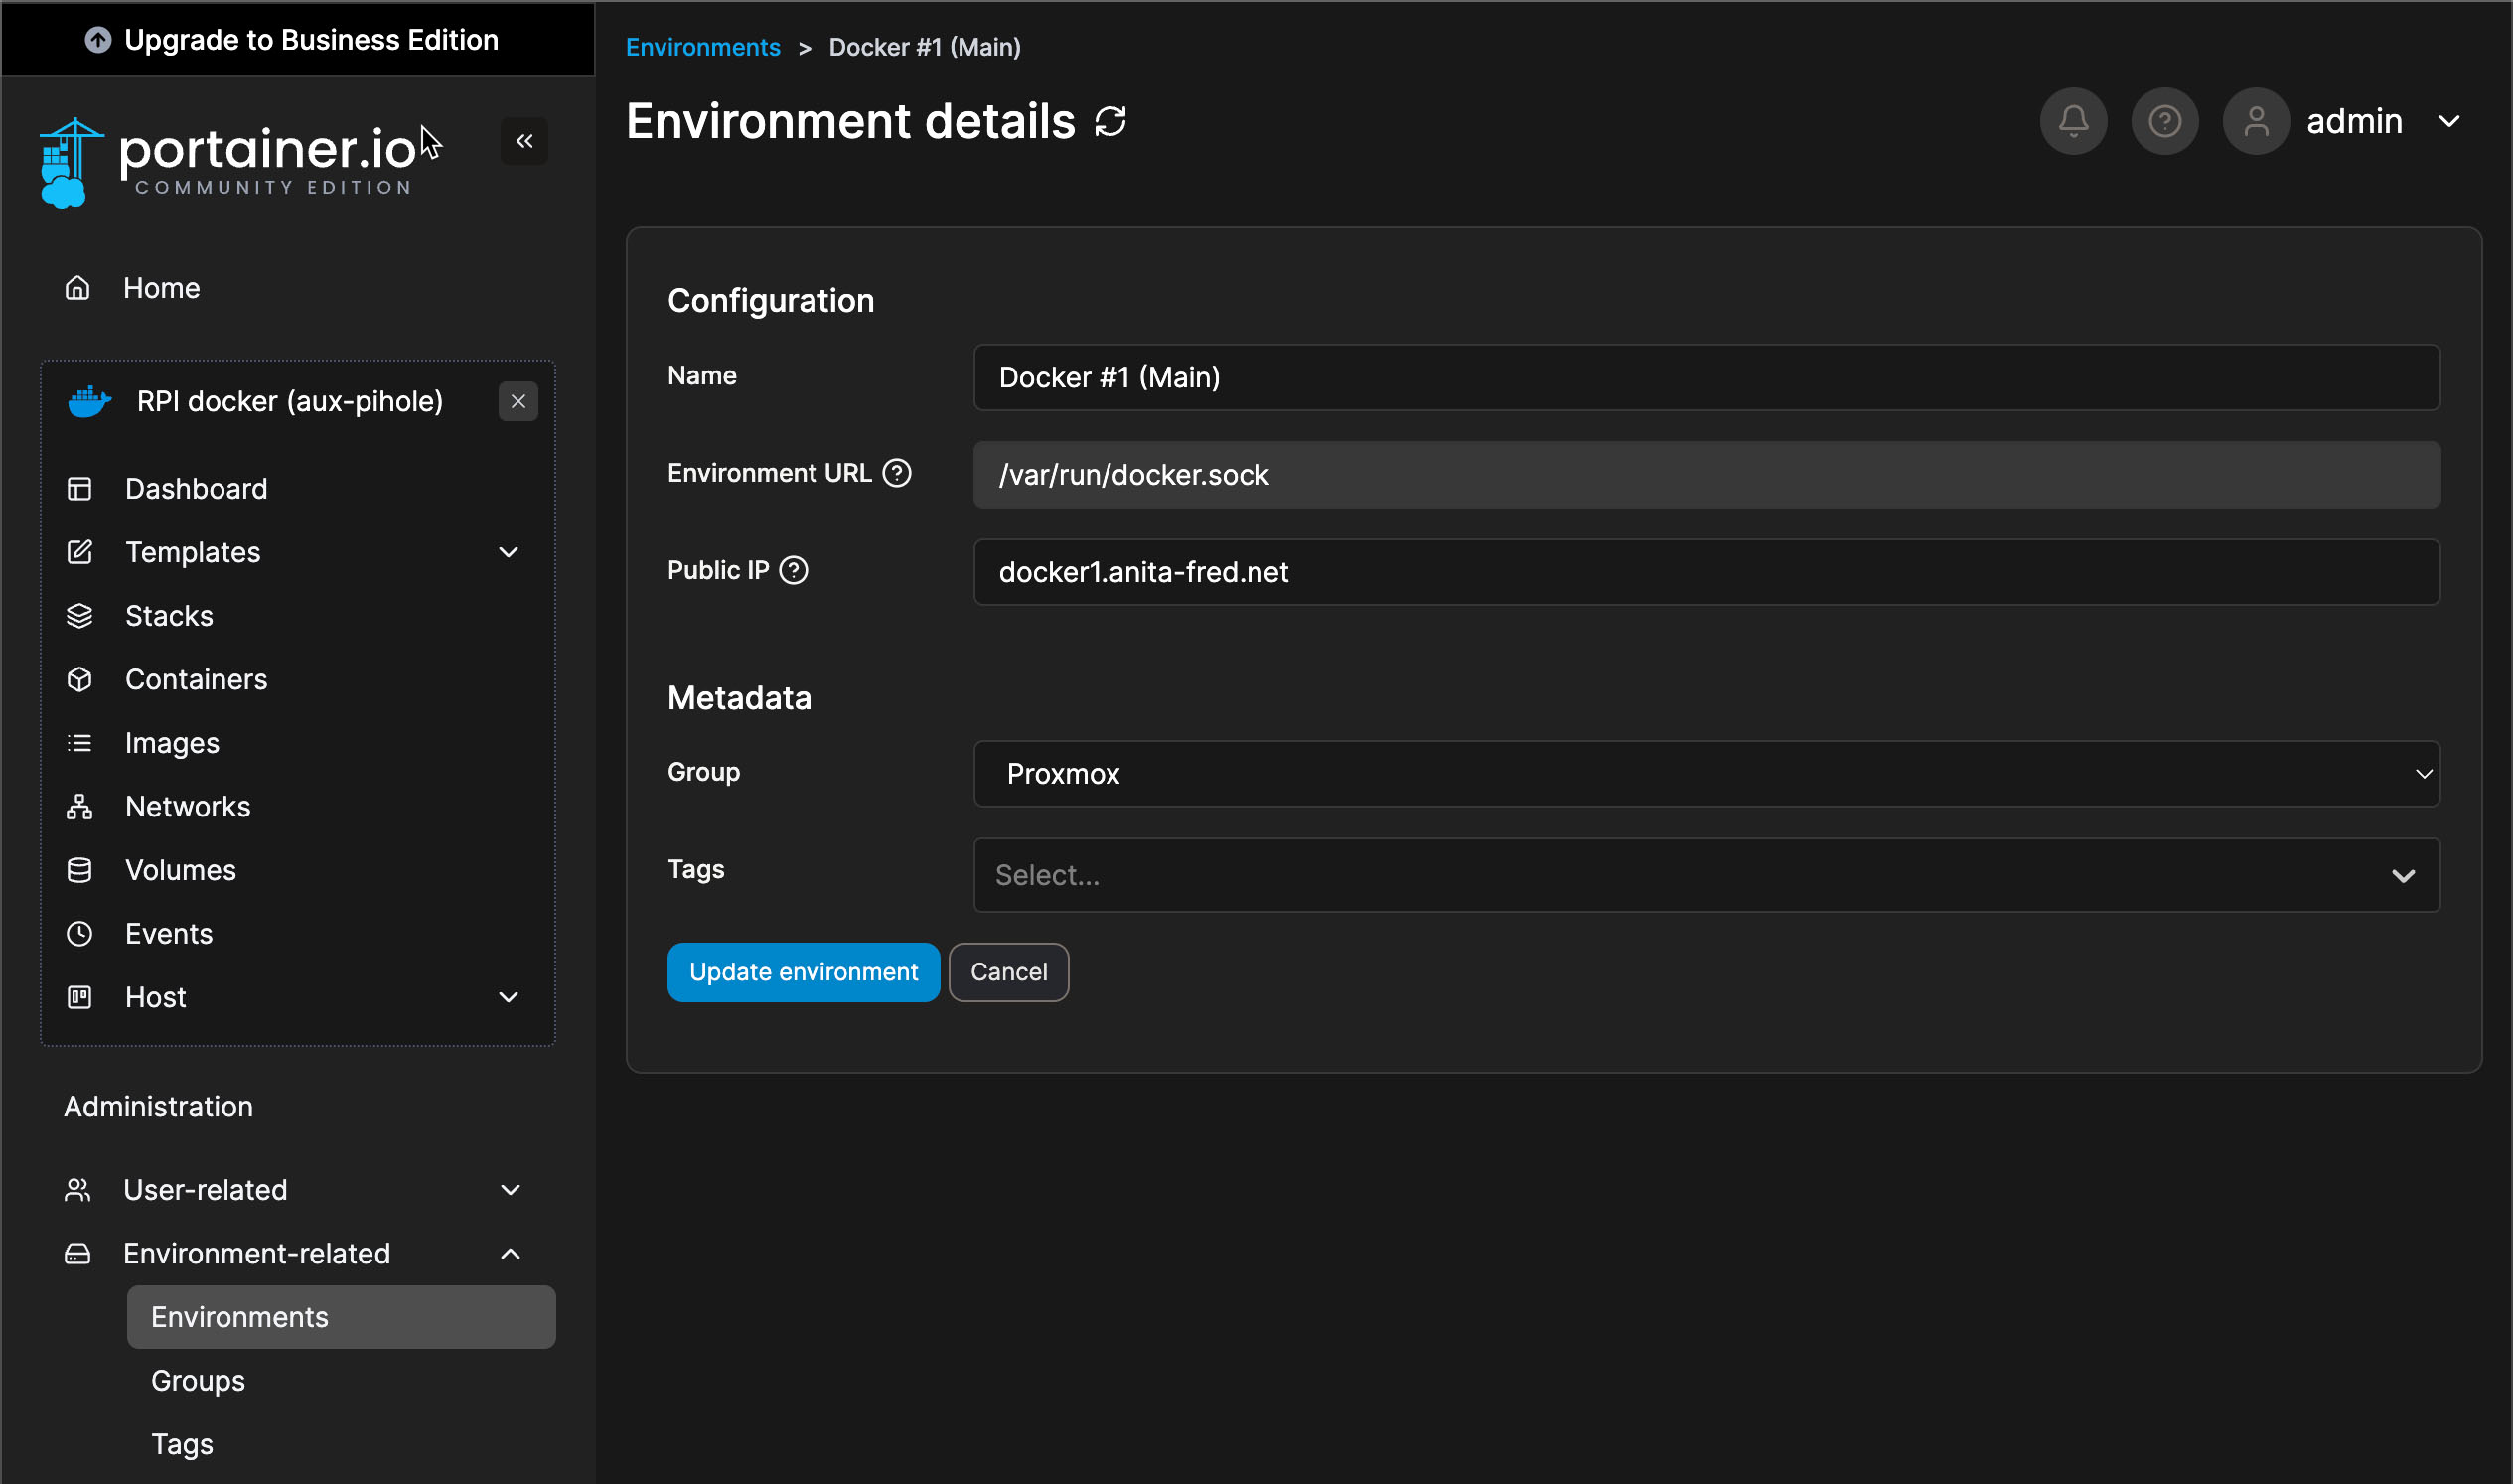Image resolution: width=2513 pixels, height=1484 pixels.
Task: Click the admin user avatar icon
Action: point(2256,121)
